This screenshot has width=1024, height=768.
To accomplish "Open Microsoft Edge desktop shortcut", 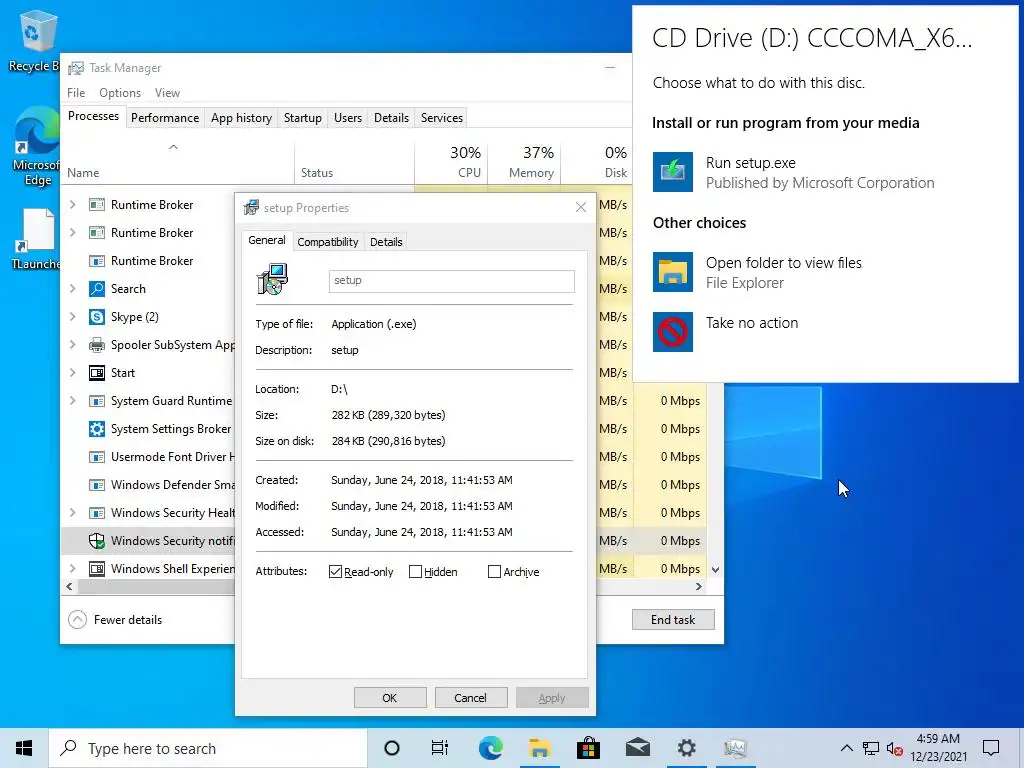I will pos(36,148).
